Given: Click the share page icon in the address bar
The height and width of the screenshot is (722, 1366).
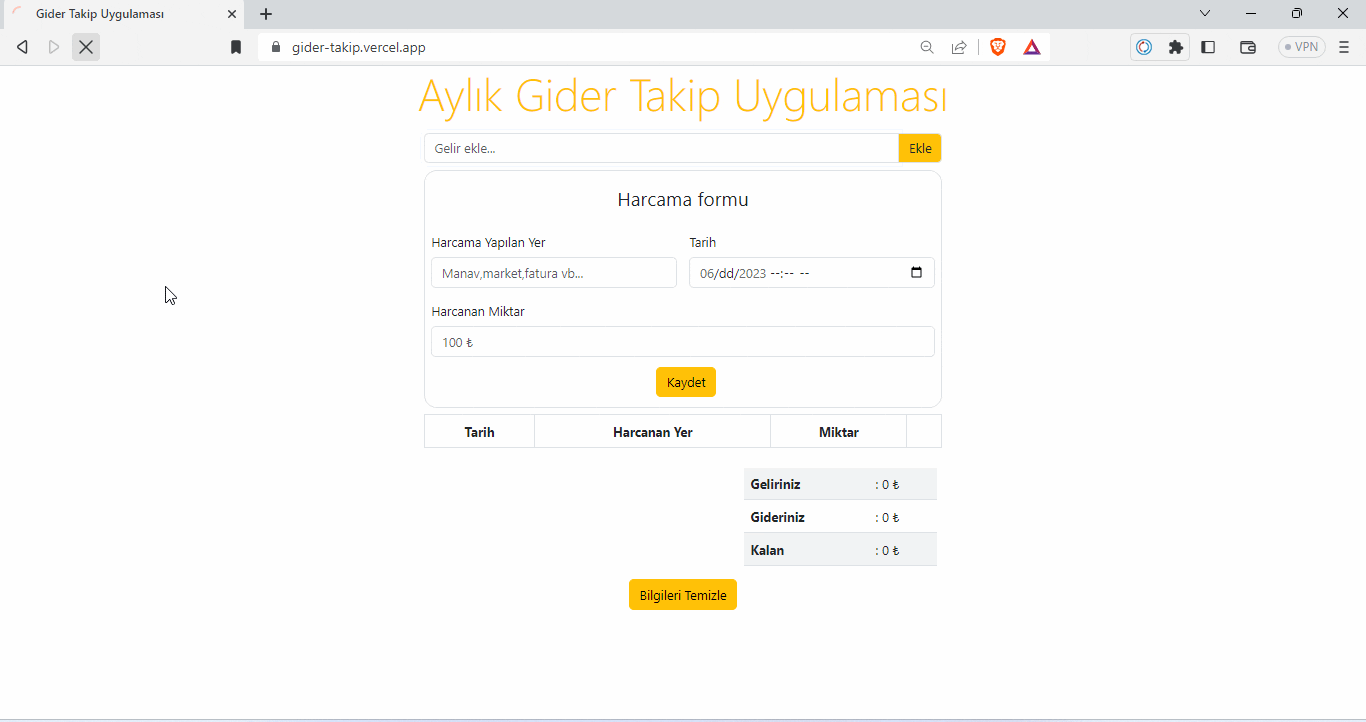Looking at the screenshot, I should click(959, 47).
